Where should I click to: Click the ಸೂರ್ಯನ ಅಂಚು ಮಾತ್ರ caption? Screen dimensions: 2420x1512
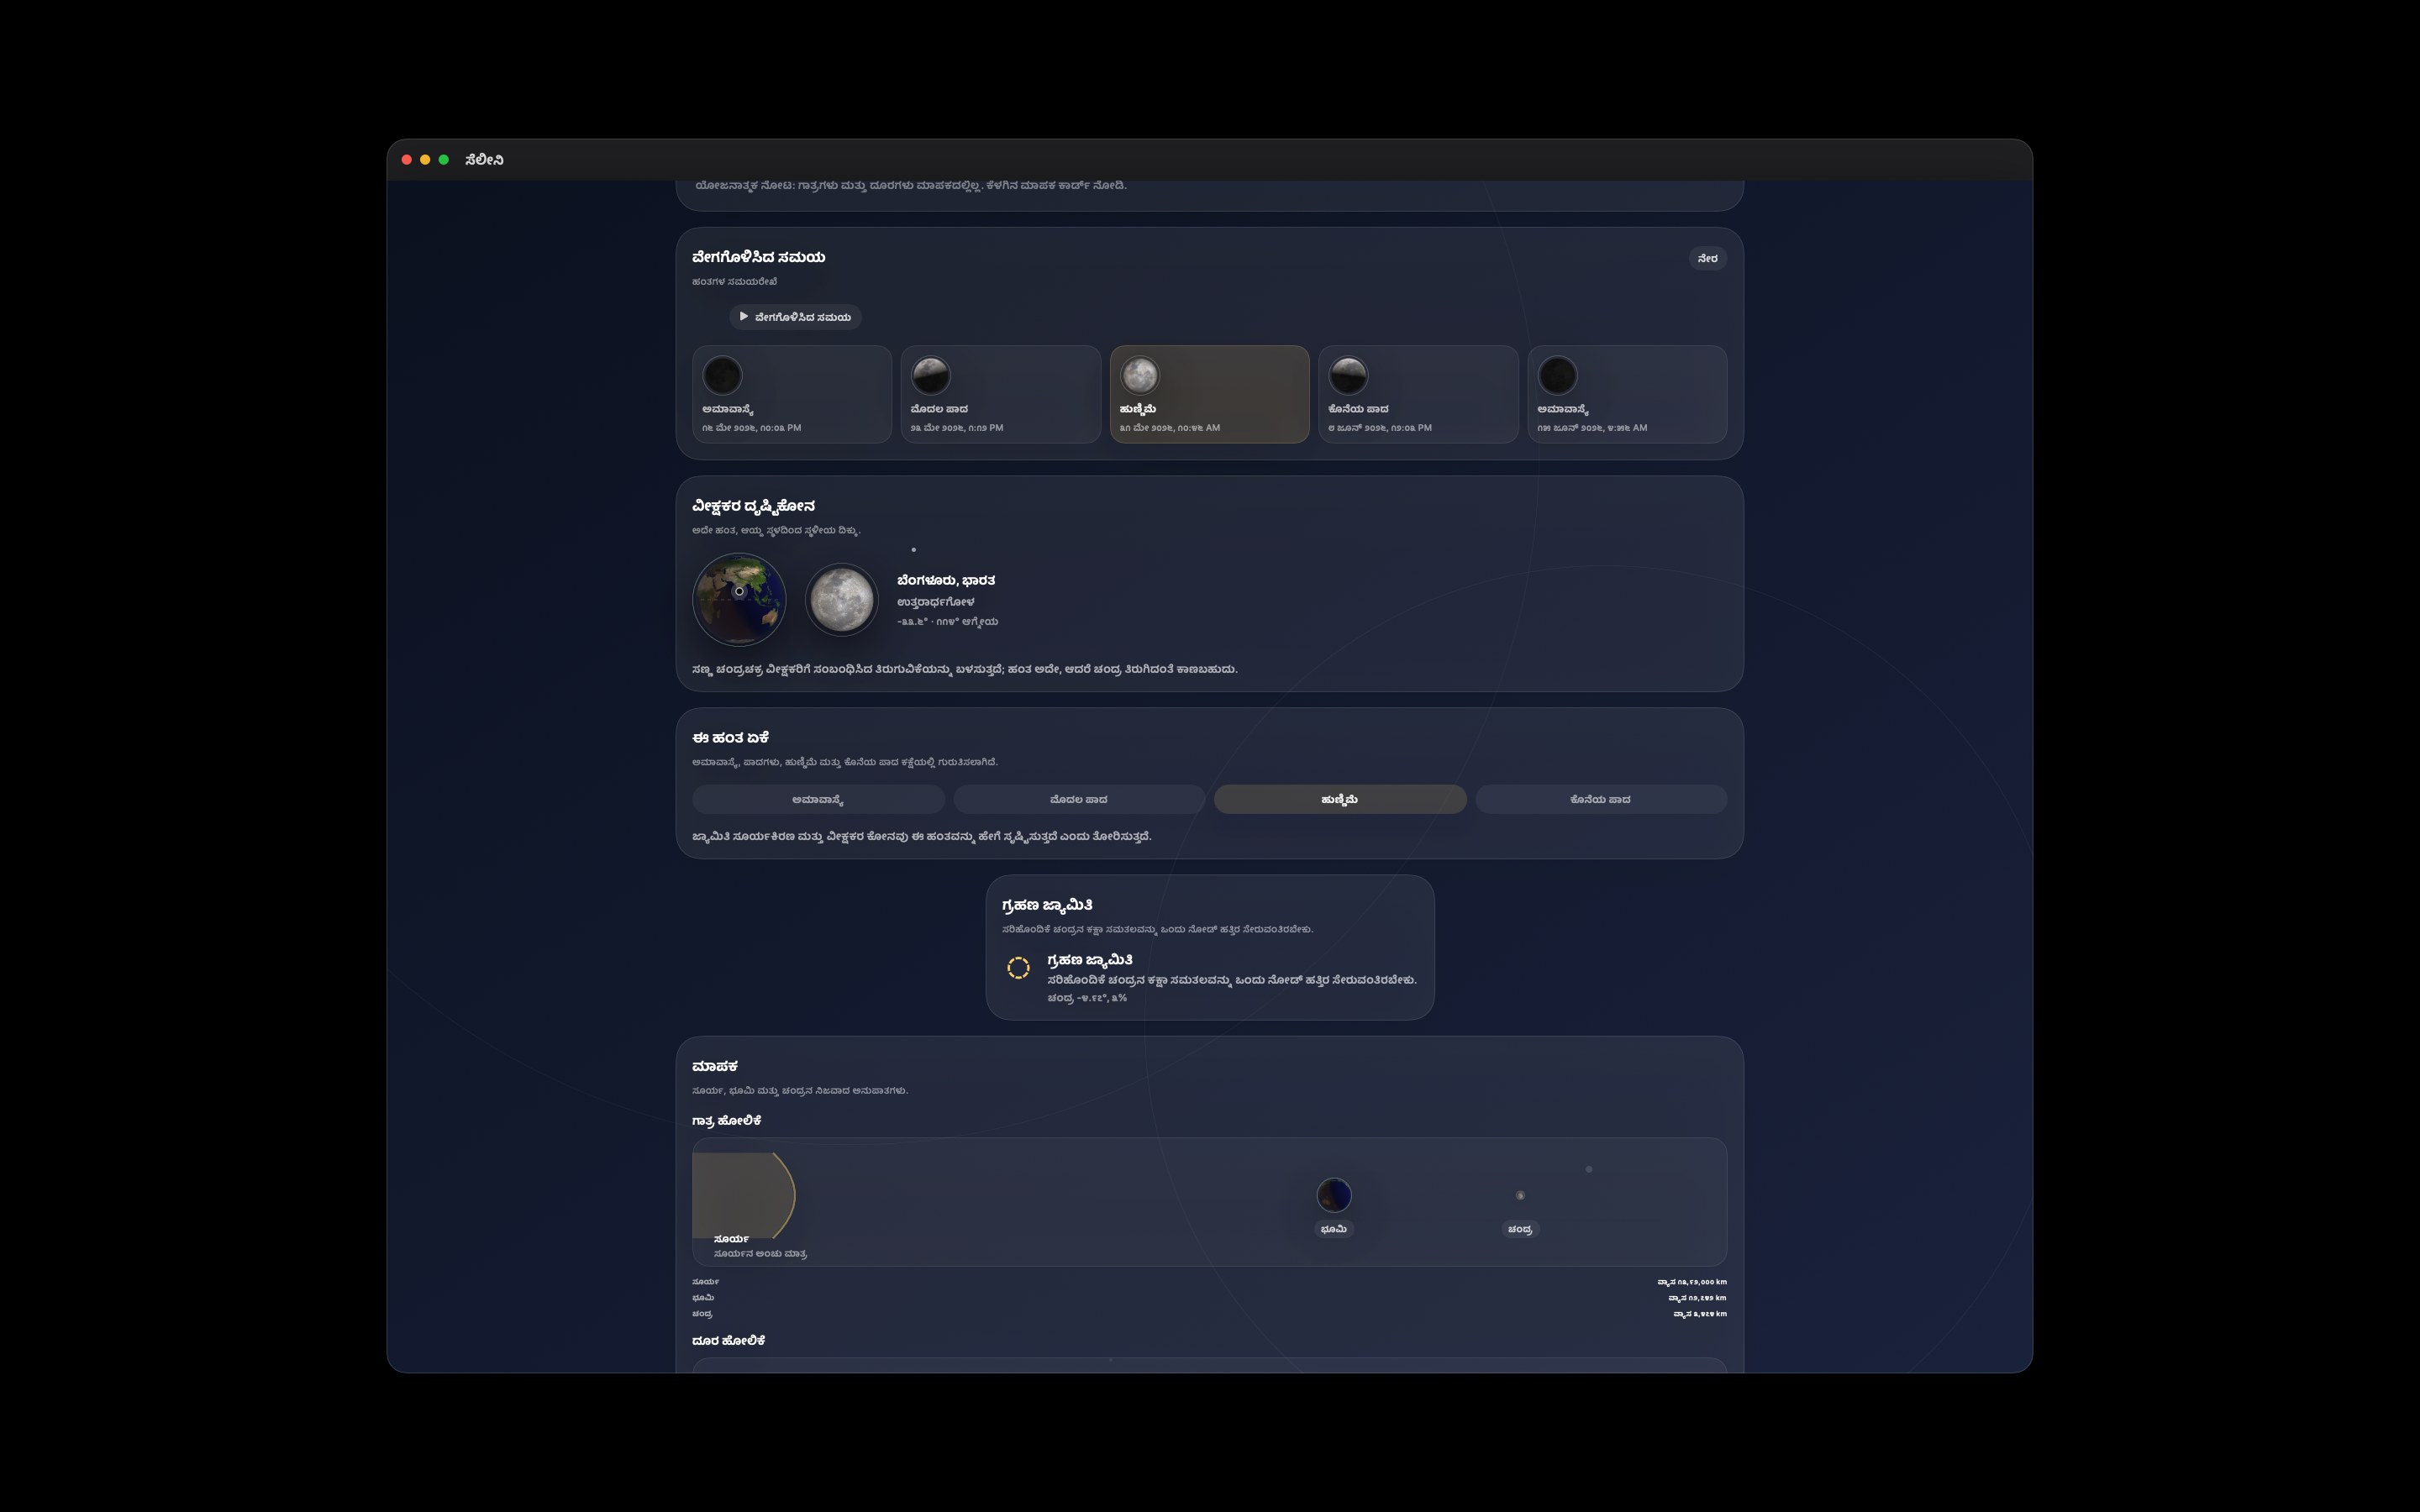(760, 1254)
